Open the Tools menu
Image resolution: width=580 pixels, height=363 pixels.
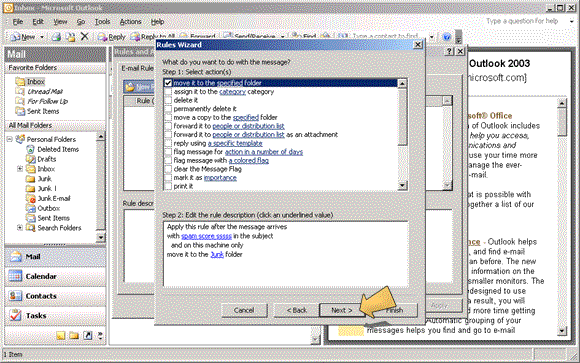(102, 22)
